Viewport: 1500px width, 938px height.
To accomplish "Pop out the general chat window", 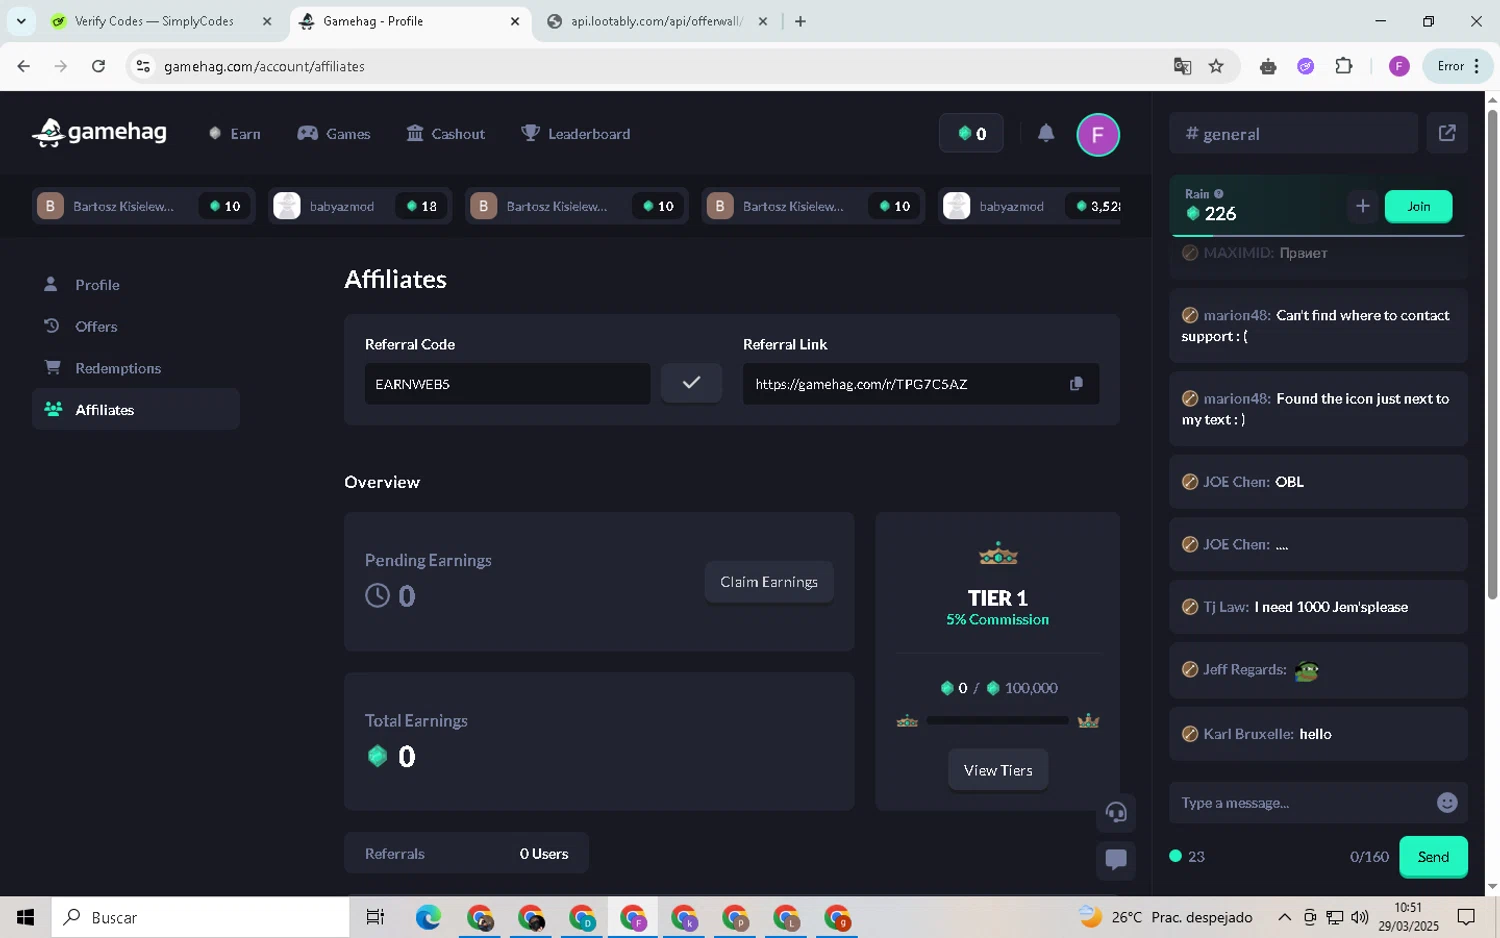I will pos(1447,133).
